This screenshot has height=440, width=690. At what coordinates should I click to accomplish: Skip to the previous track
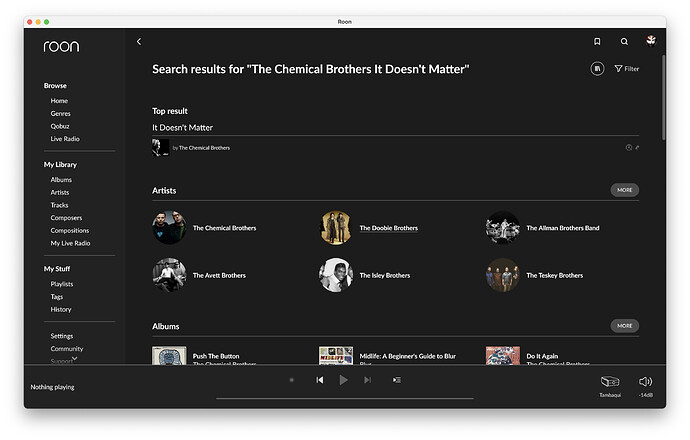click(320, 380)
